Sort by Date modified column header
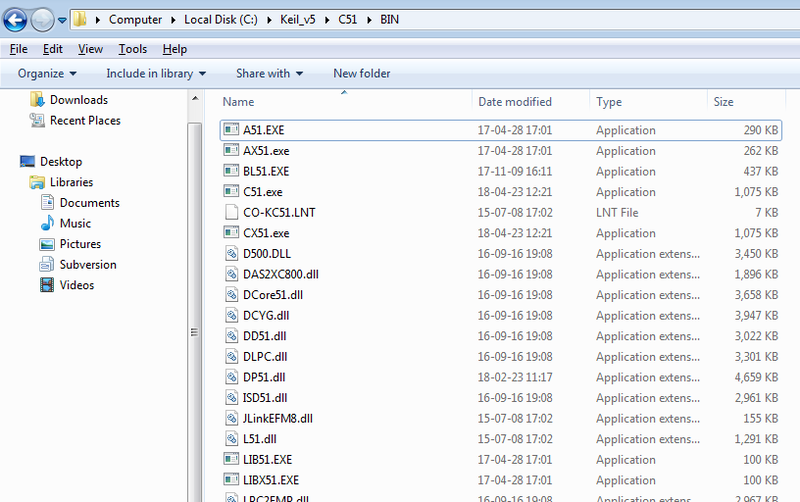The width and height of the screenshot is (800, 502). coord(515,102)
